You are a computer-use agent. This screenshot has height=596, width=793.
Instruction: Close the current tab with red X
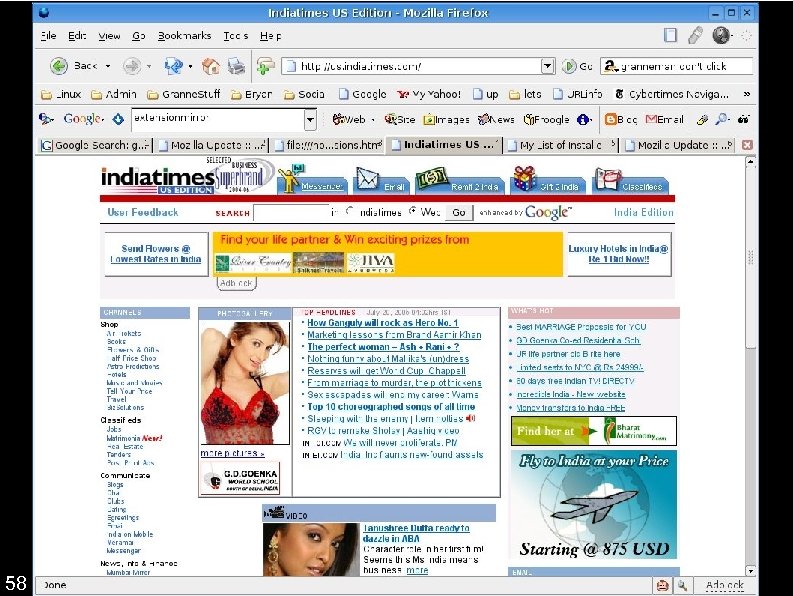[746, 145]
